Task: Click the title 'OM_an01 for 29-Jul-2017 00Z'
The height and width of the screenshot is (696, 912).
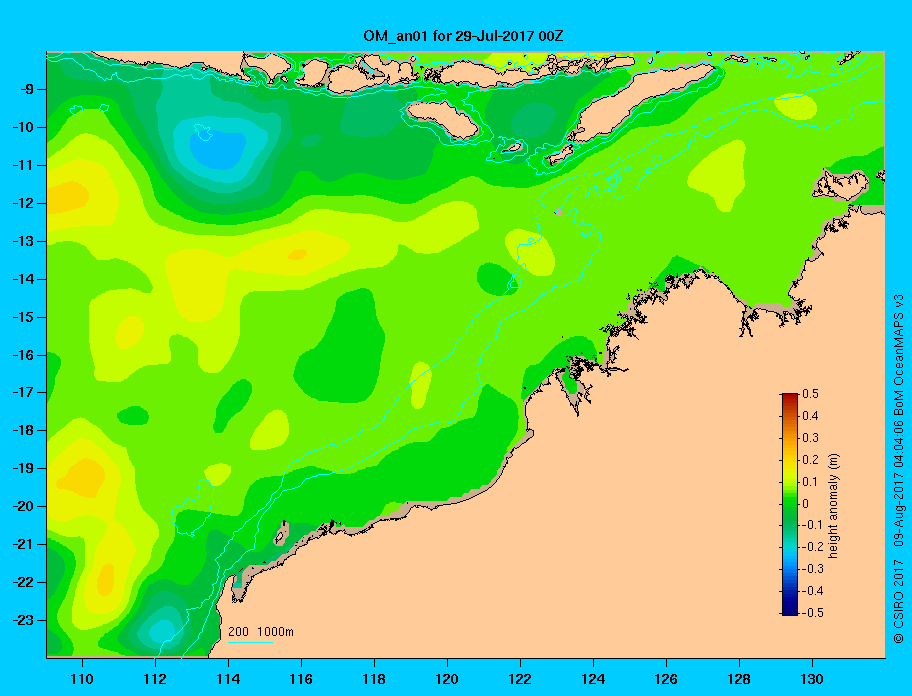Action: pos(463,36)
